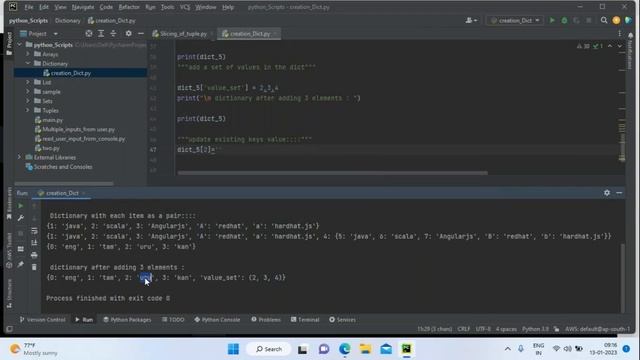Open Services tool window

click(x=342, y=320)
